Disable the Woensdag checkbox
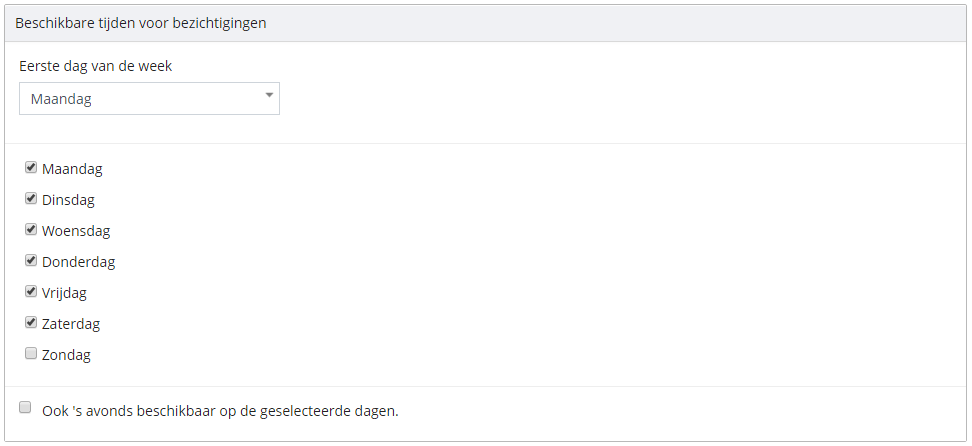Screen dimensions: 972x446 [x=31, y=230]
